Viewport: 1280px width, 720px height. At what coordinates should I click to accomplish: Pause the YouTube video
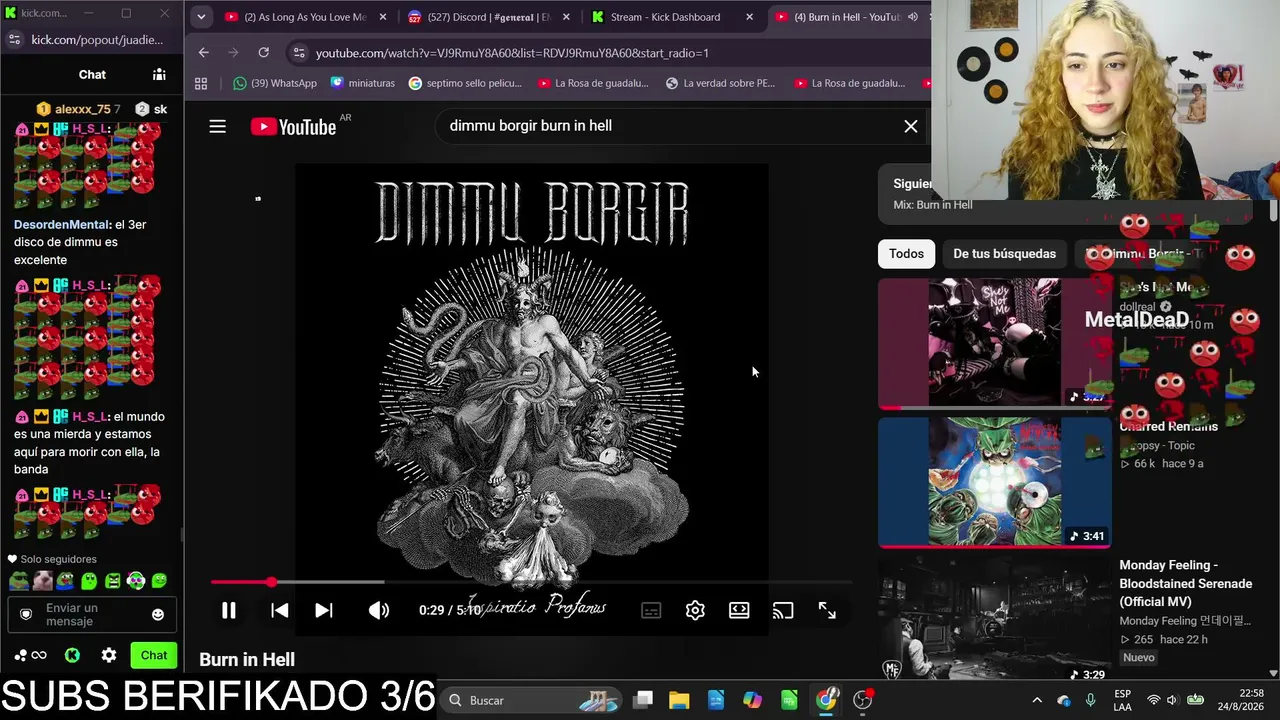click(x=228, y=610)
